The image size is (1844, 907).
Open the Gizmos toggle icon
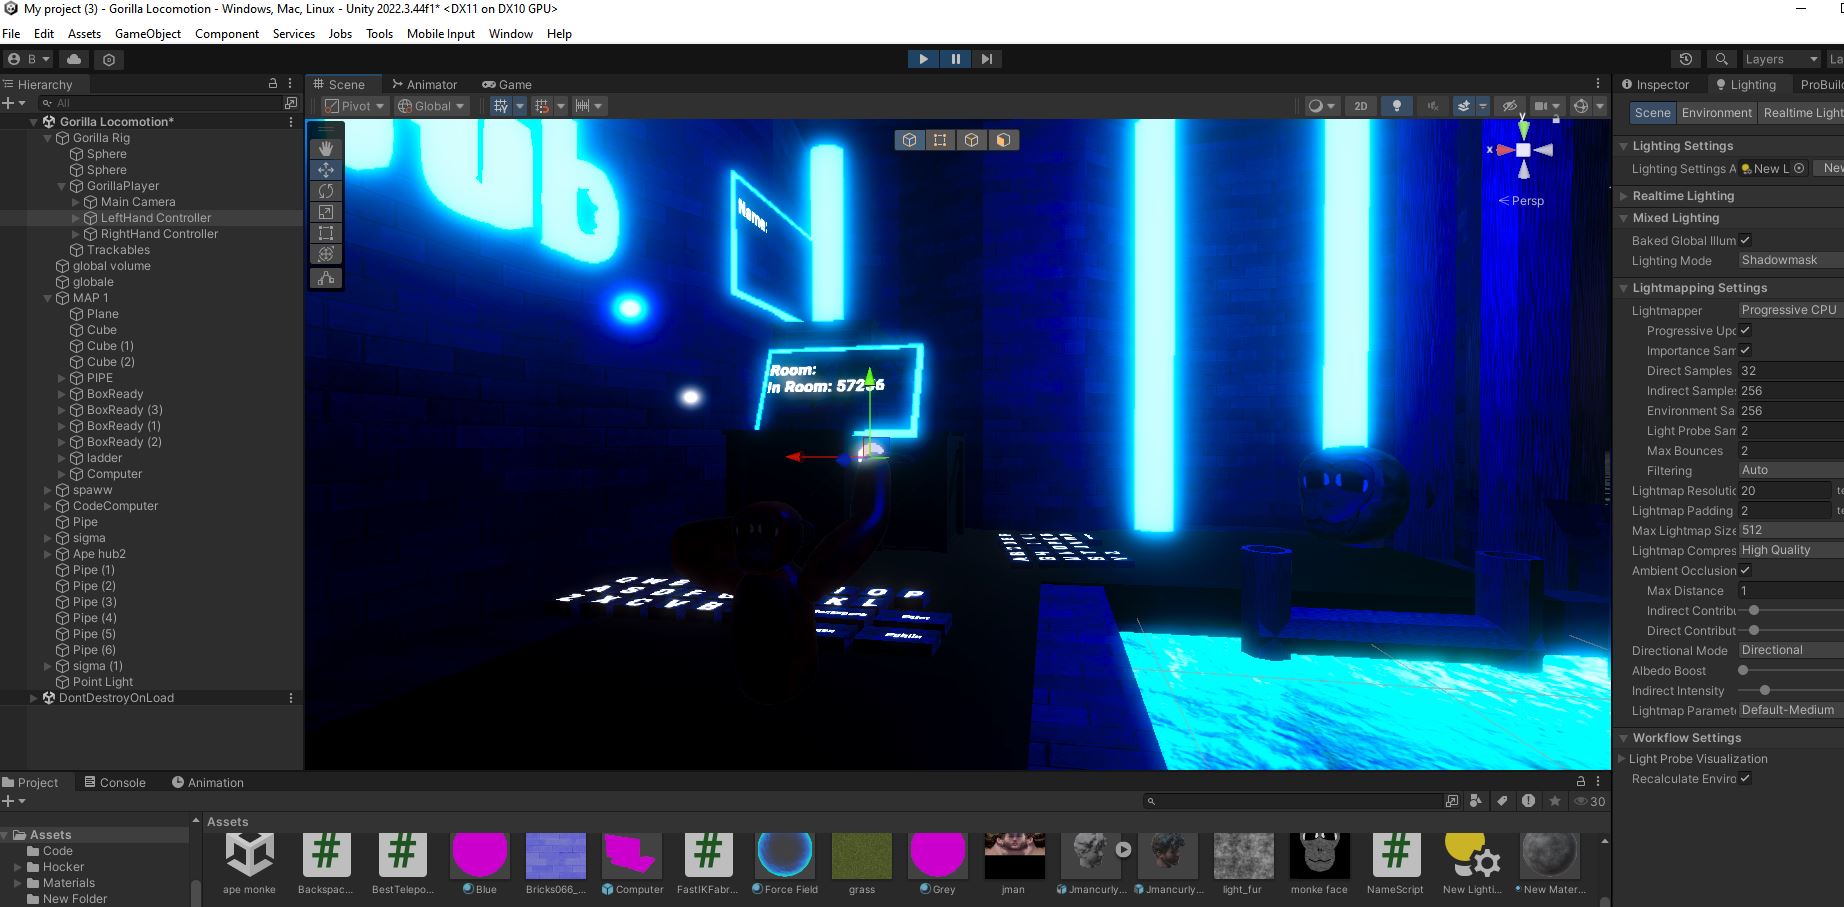[1580, 106]
